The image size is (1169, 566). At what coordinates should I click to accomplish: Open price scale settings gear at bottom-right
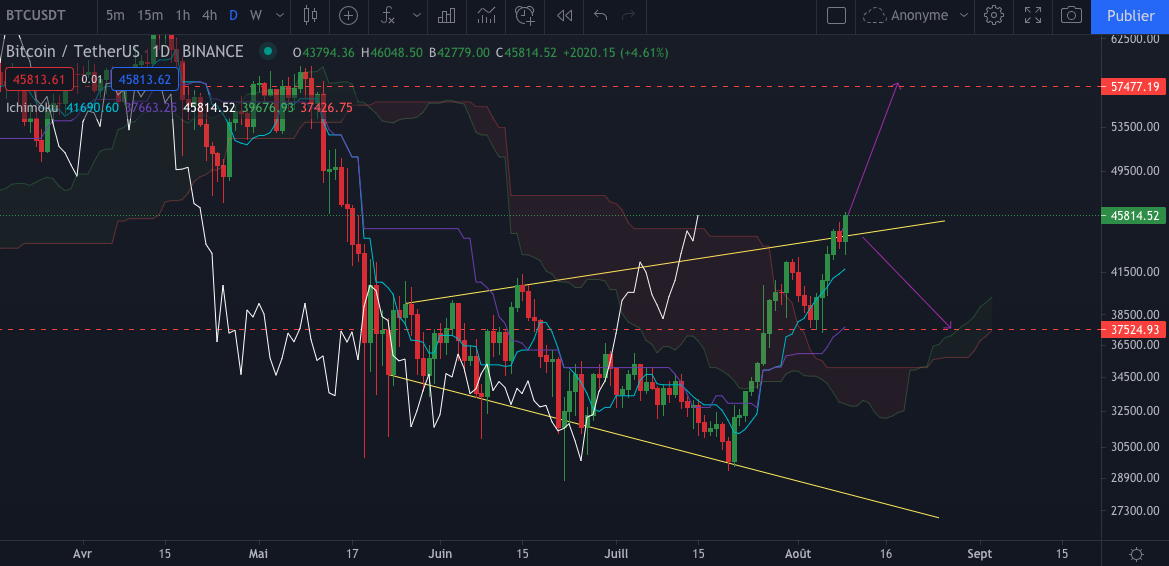click(1136, 553)
